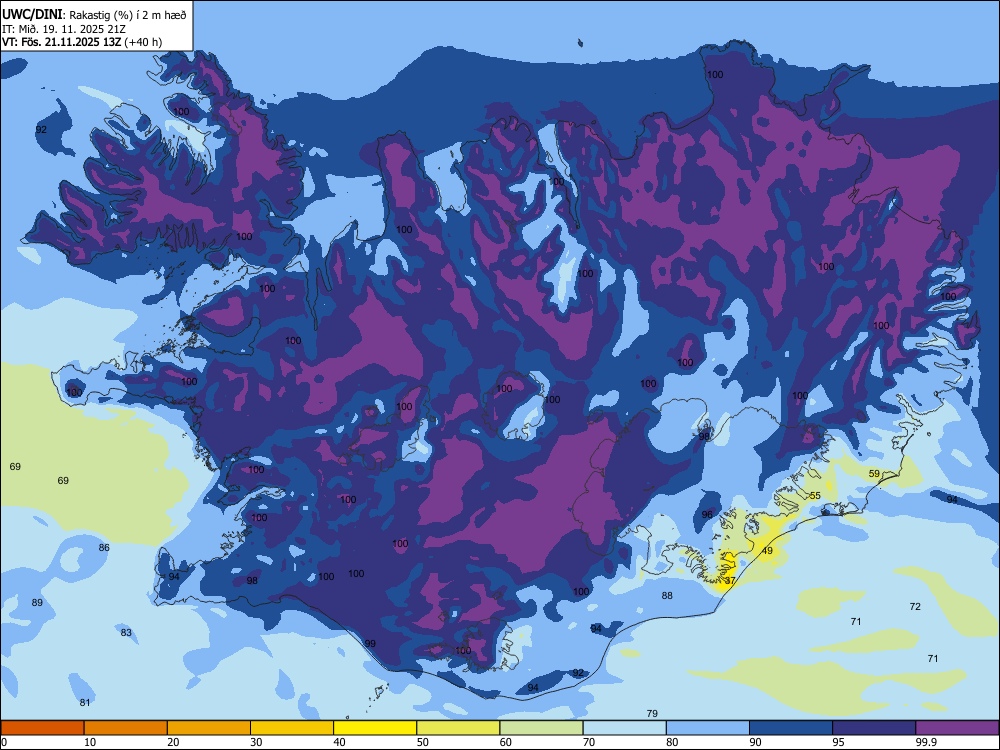
Task: Click the humidity value 81 on the map
Action: coord(85,702)
